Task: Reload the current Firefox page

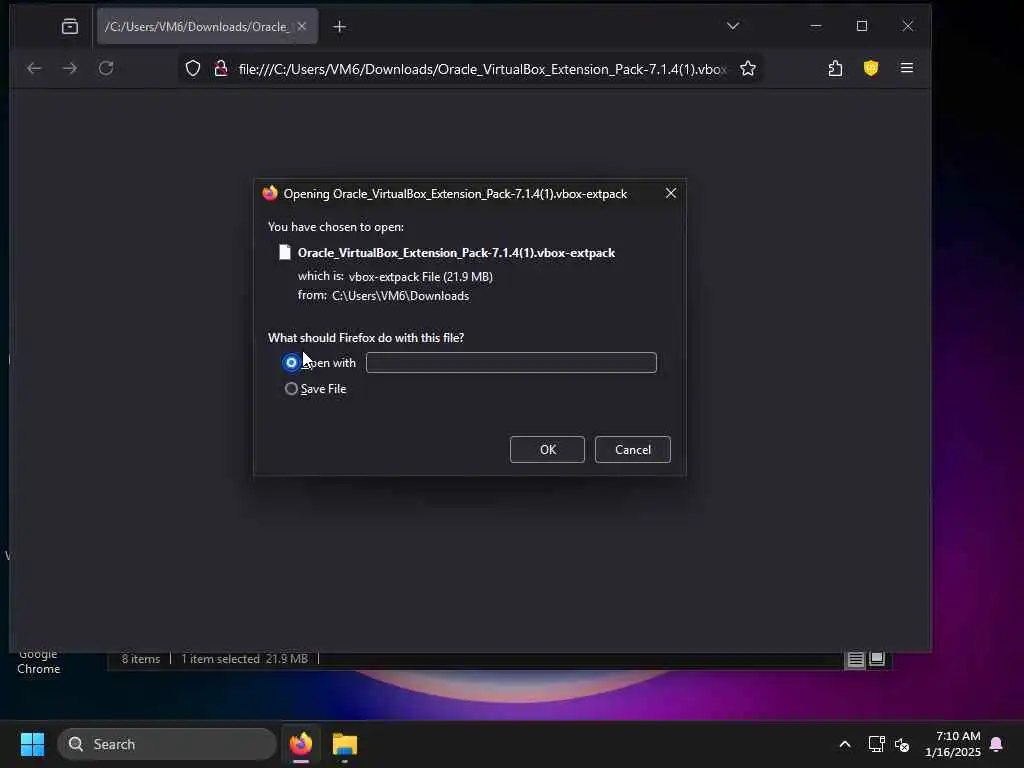Action: pos(106,68)
